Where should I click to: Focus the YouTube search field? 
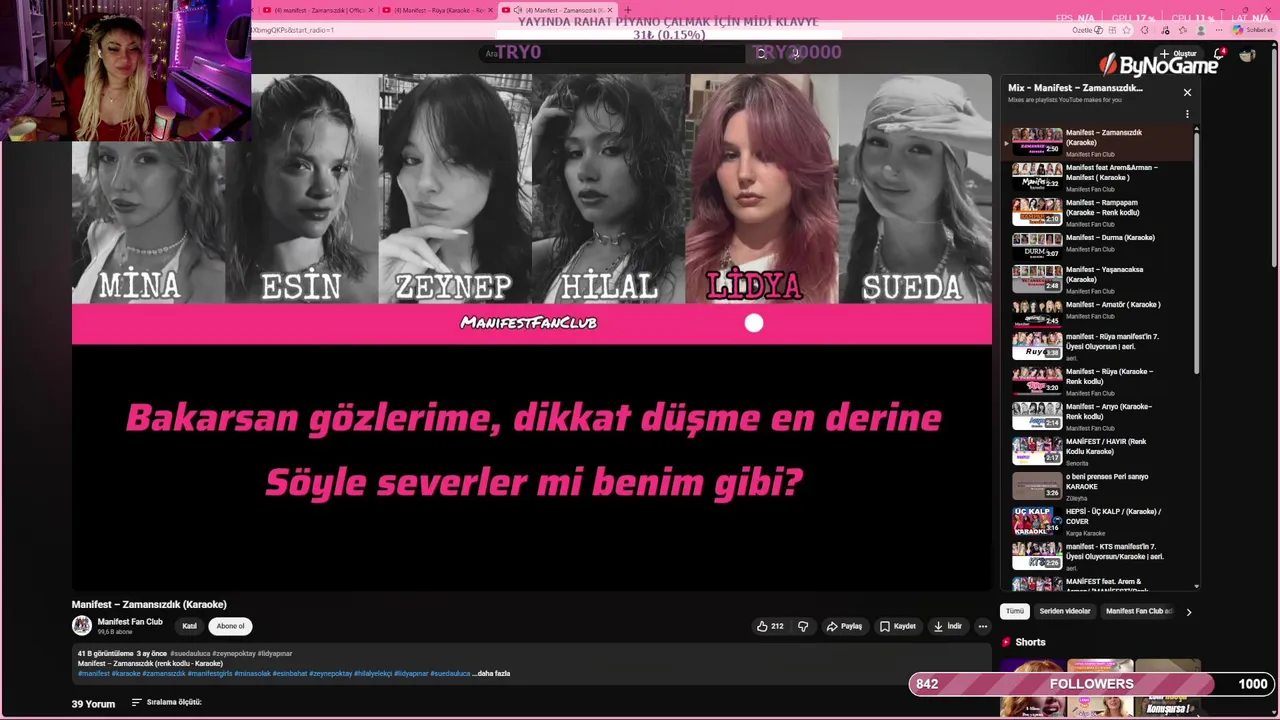612,53
